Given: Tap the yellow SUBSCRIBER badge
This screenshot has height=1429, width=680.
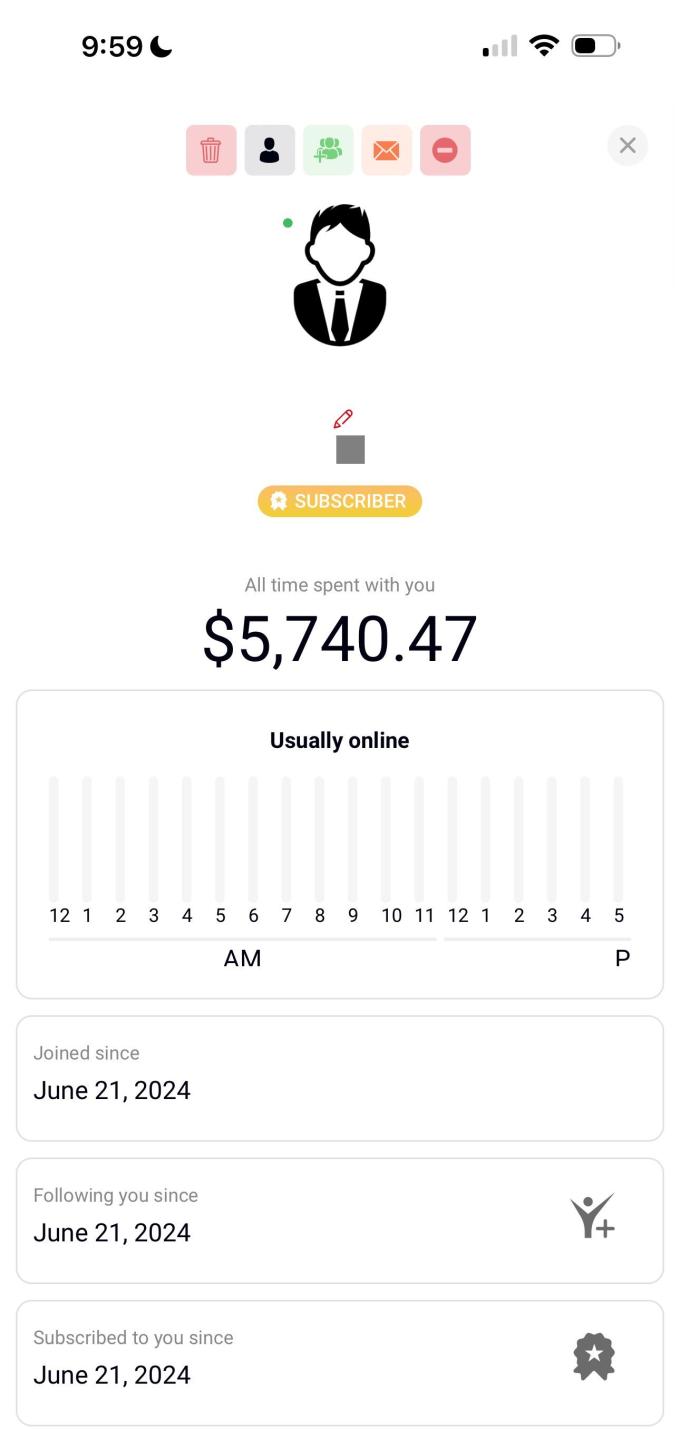Looking at the screenshot, I should coord(340,501).
